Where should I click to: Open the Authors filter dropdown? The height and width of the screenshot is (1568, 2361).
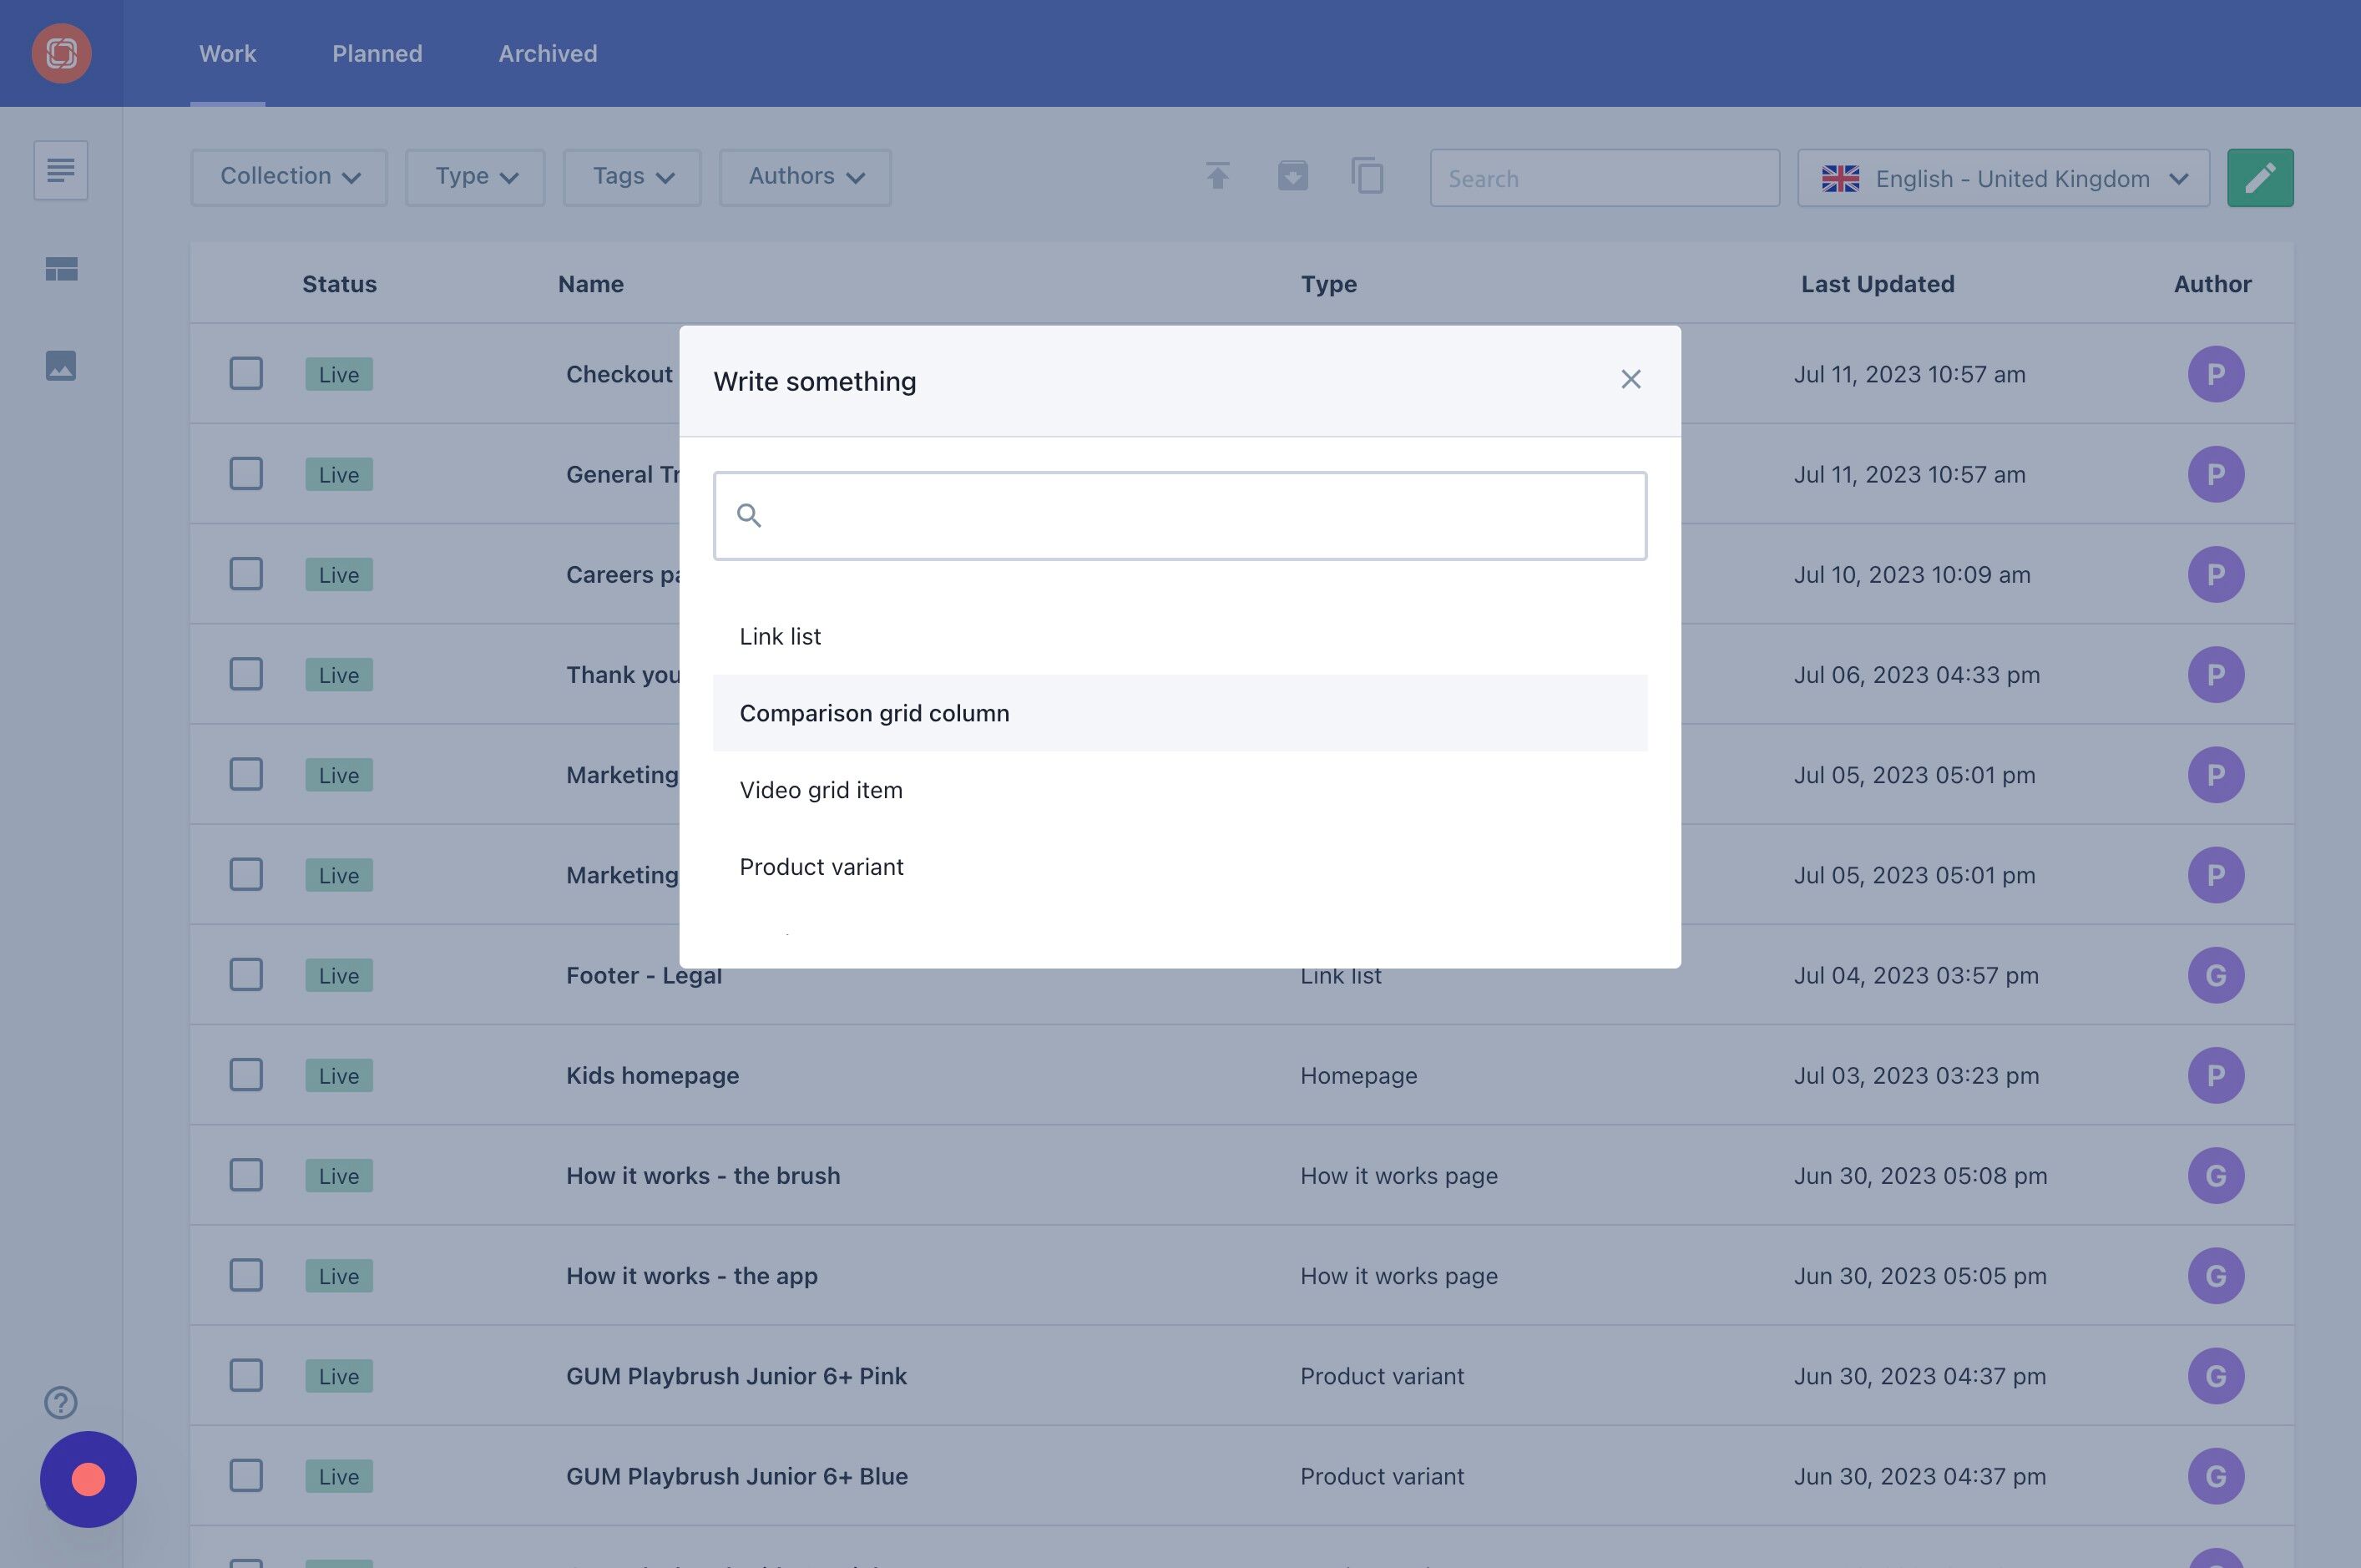[805, 177]
